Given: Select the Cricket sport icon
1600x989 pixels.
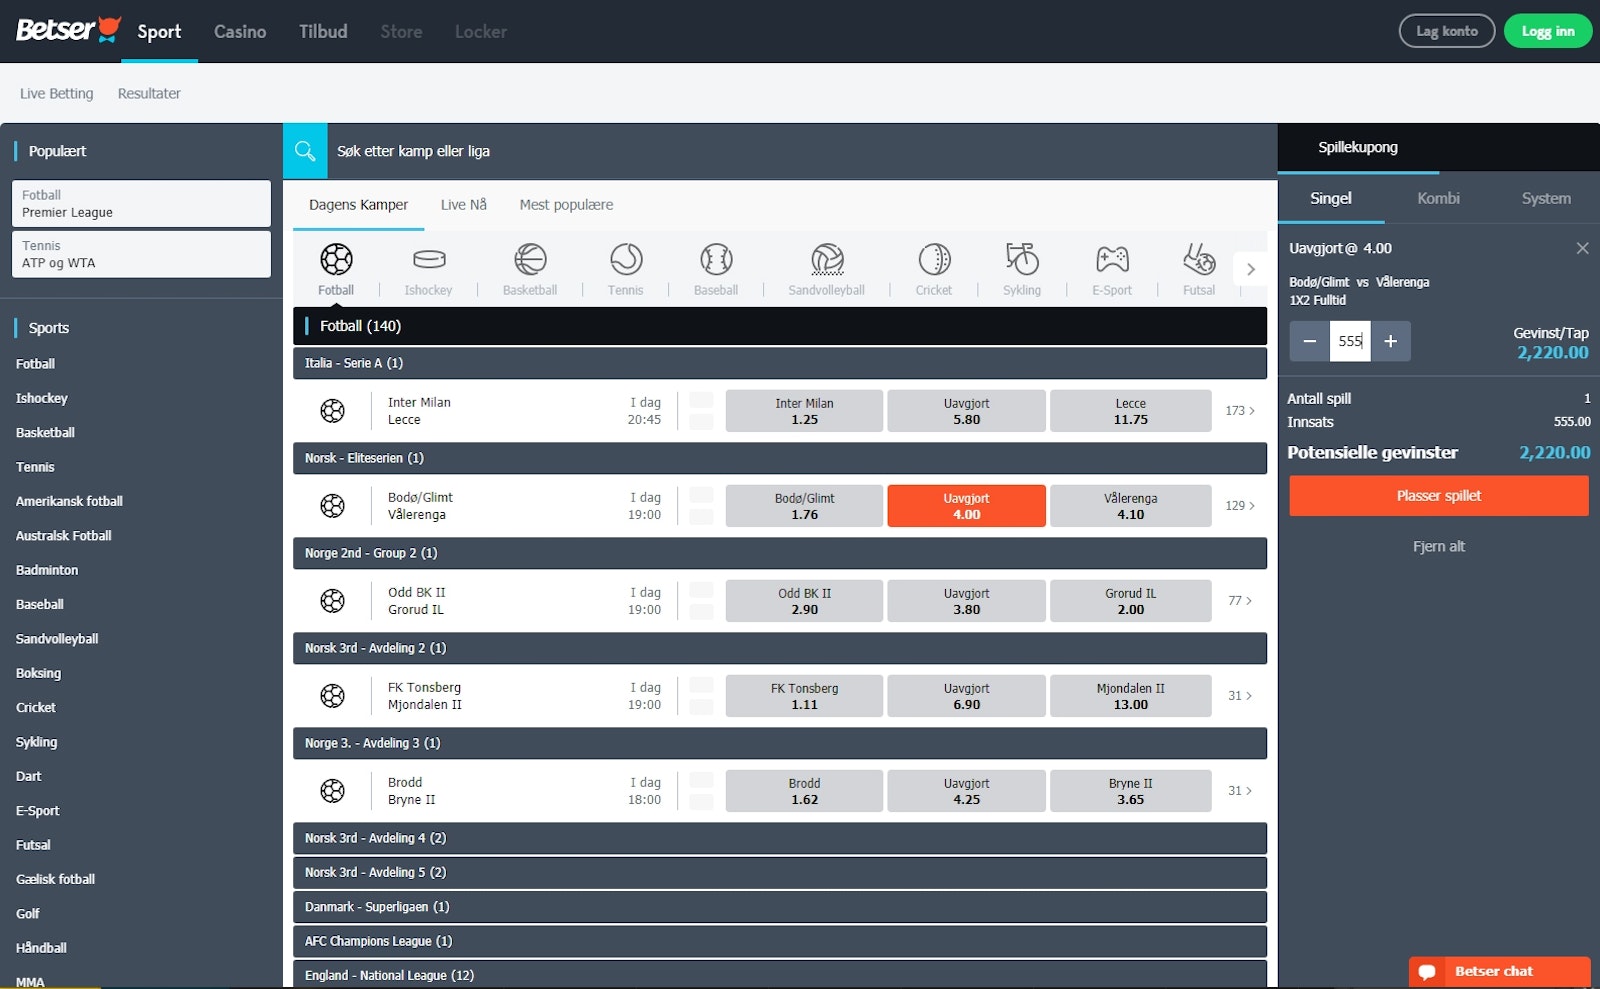Looking at the screenshot, I should coord(934,260).
